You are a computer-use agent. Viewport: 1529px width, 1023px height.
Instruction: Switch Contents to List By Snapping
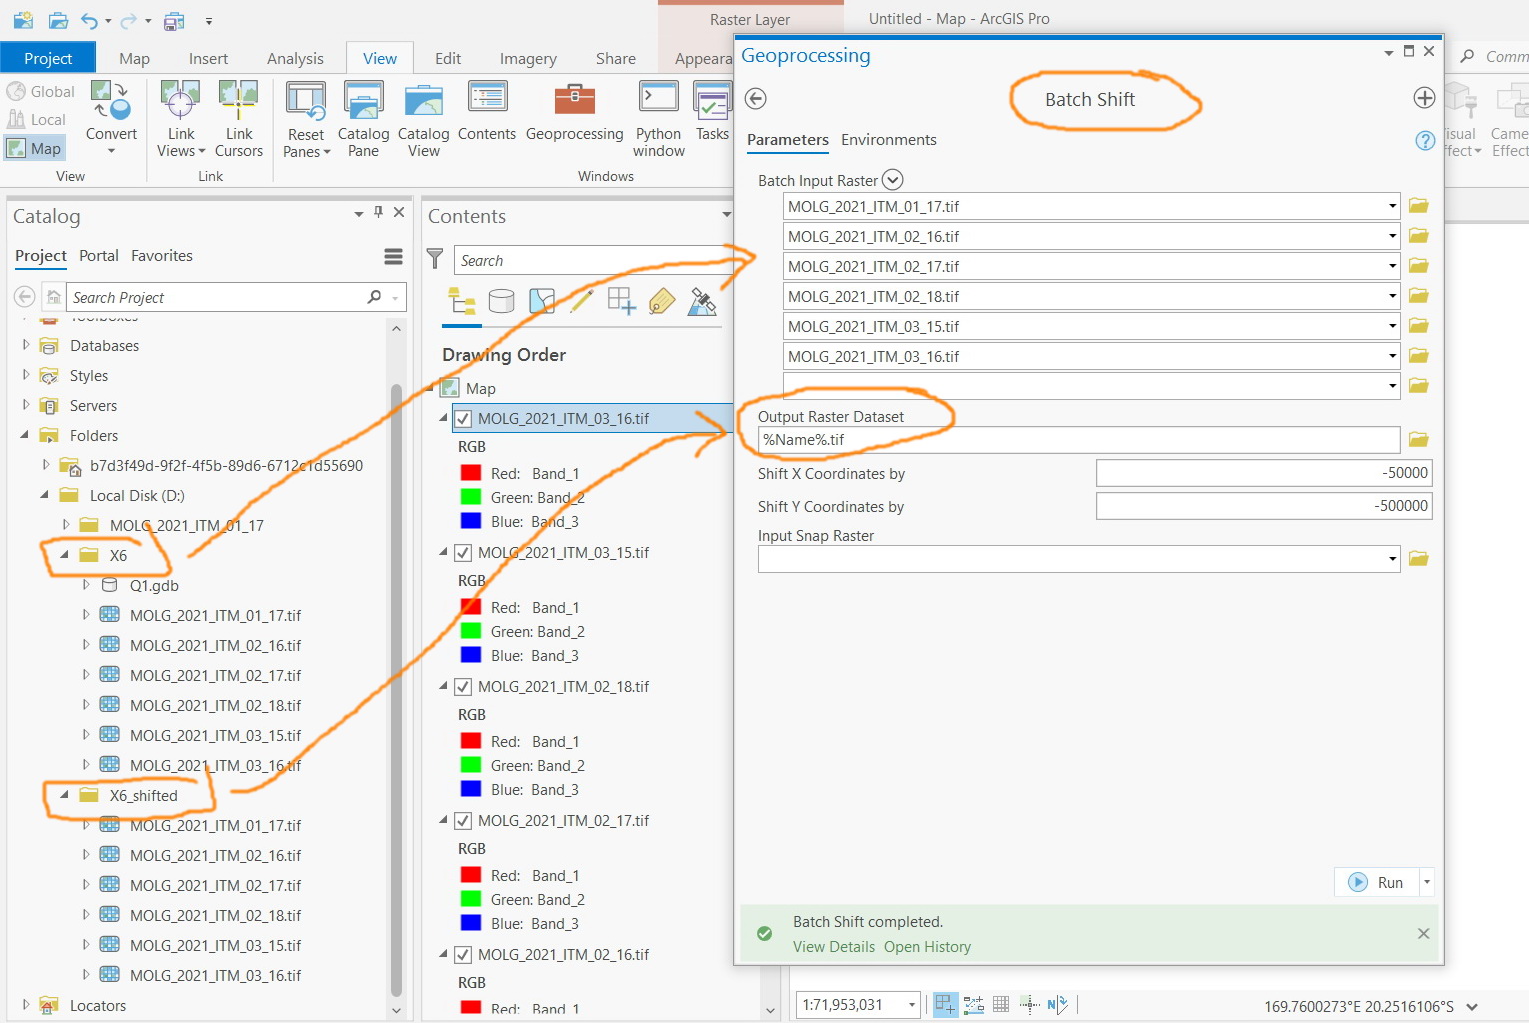click(621, 301)
